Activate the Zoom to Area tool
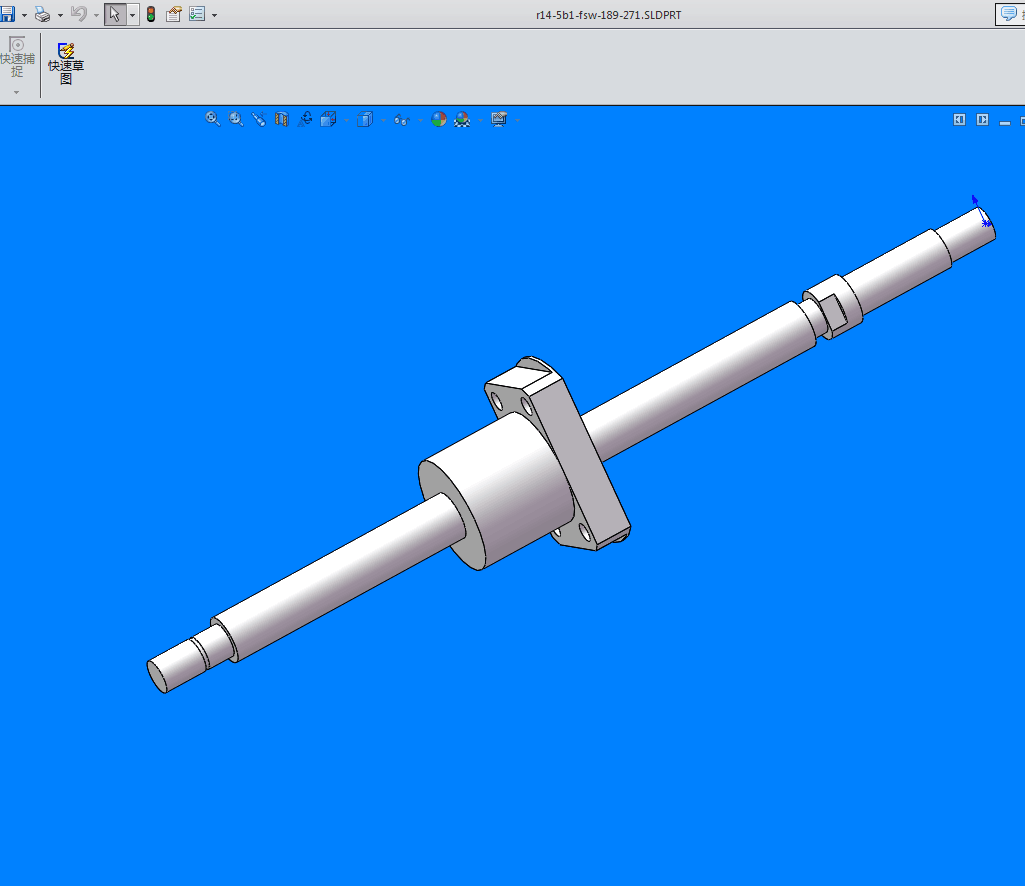The image size is (1025, 886). (x=235, y=119)
